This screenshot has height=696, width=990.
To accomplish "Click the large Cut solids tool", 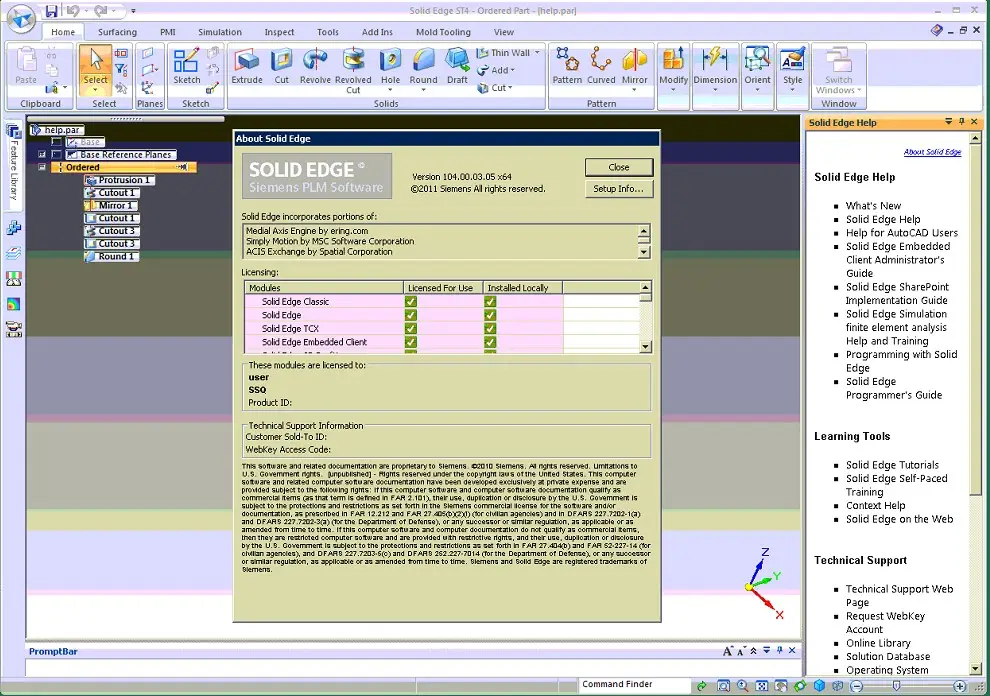I will (x=282, y=66).
